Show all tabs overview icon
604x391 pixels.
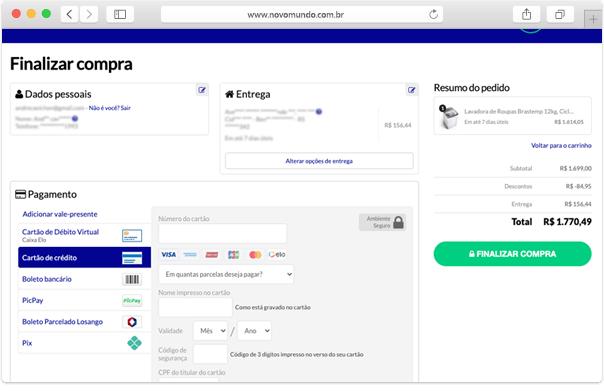[x=560, y=15]
